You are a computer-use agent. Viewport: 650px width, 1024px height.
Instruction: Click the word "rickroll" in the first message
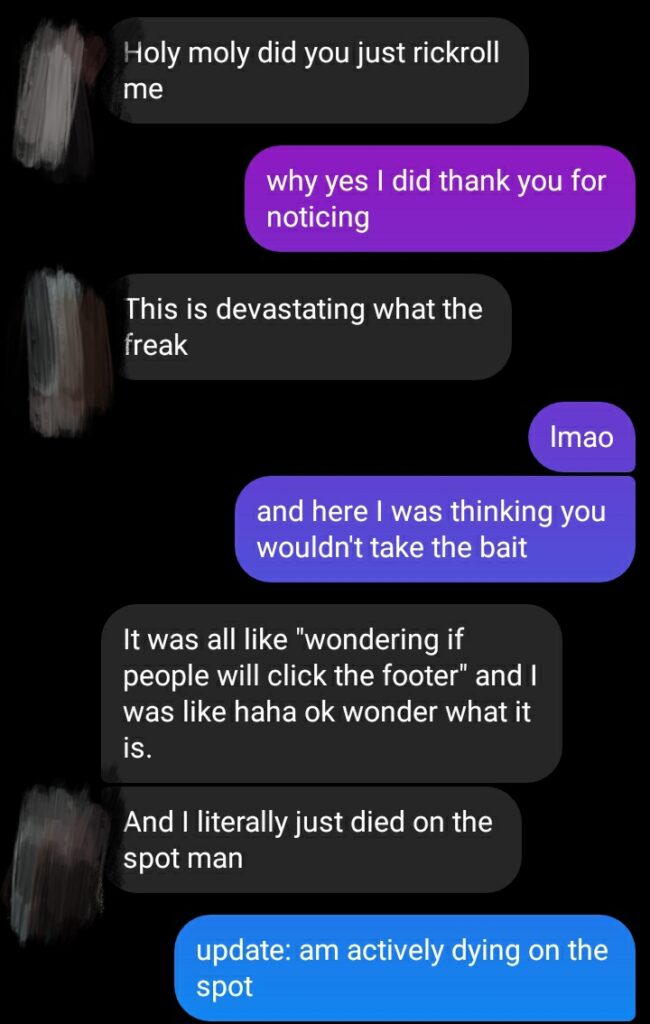(455, 52)
